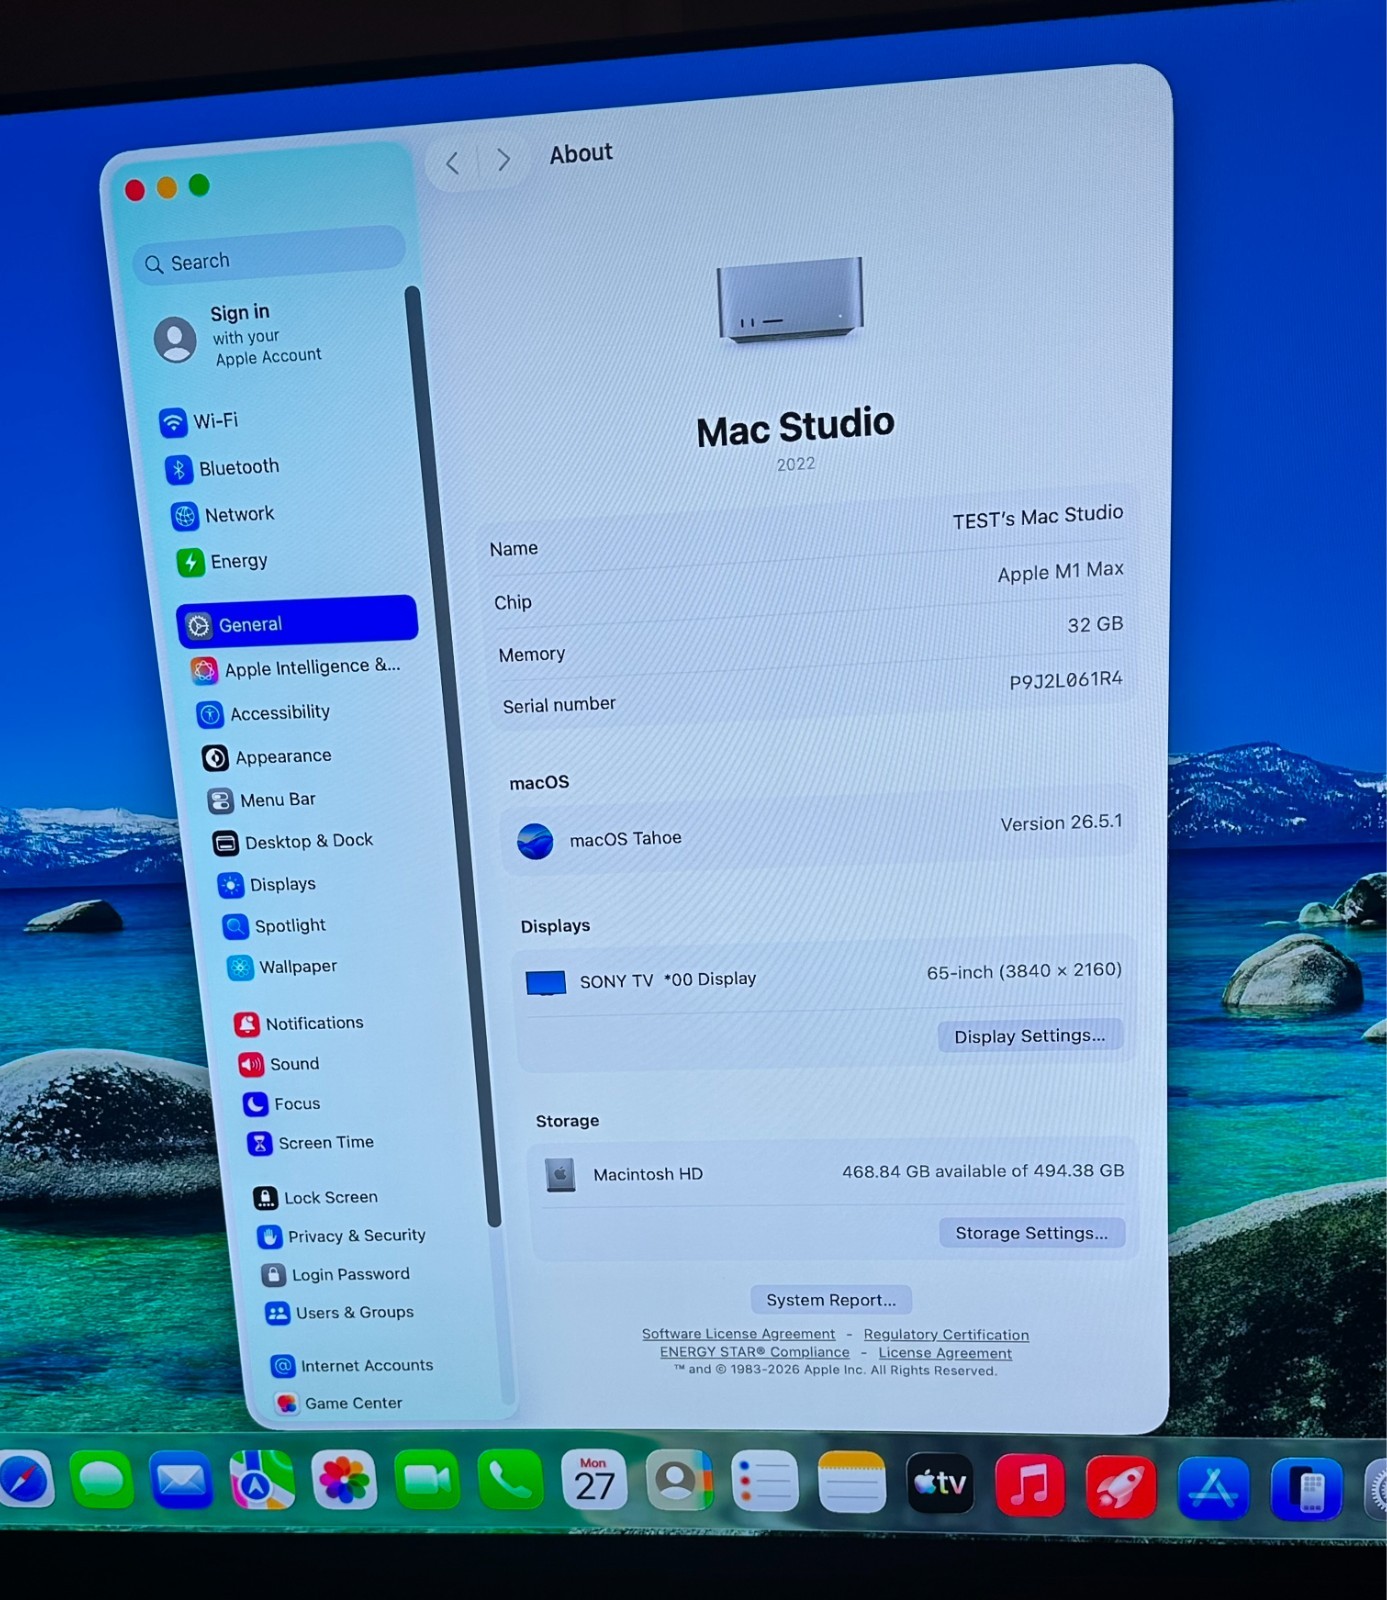
Task: Open Accessibility settings
Action: 264,712
